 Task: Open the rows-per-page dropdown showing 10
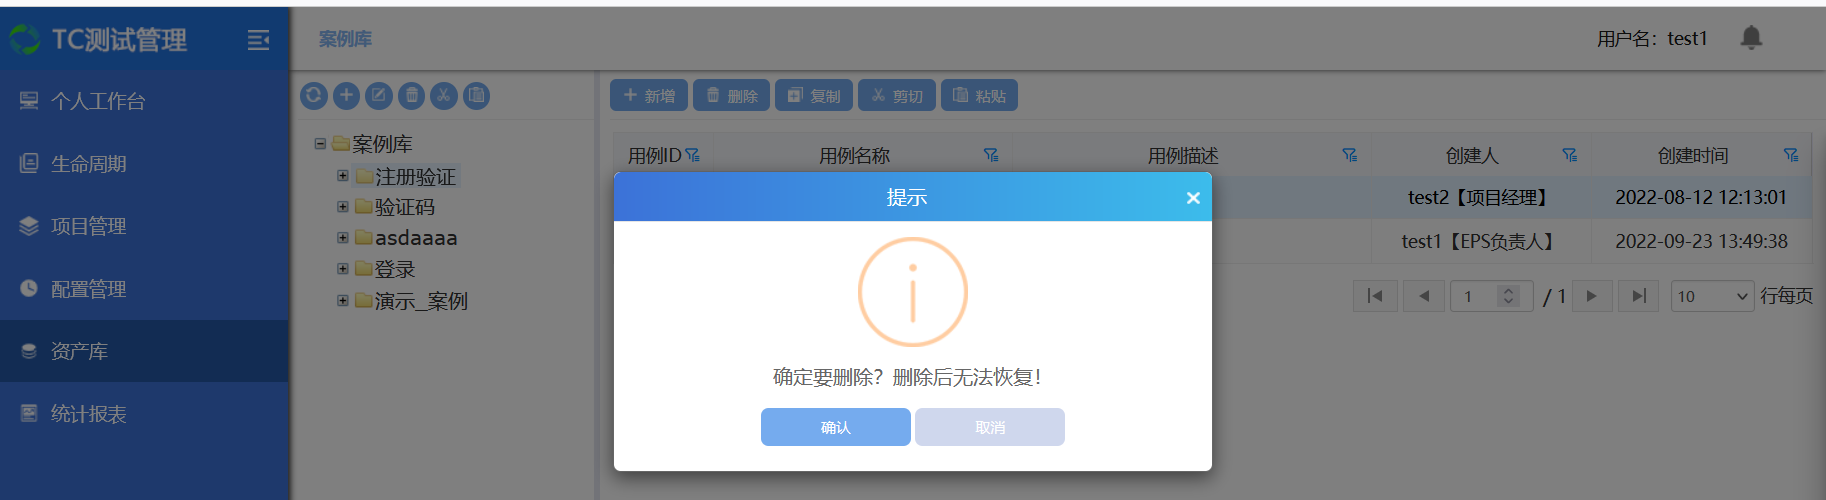click(1711, 296)
